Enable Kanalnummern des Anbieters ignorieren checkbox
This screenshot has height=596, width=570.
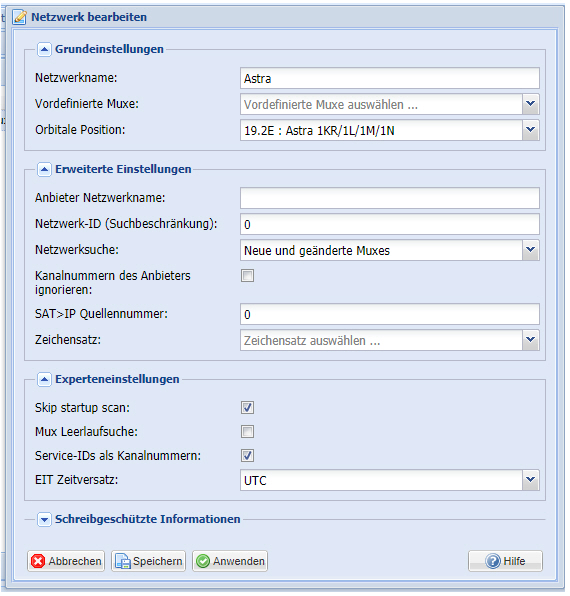coord(247,276)
